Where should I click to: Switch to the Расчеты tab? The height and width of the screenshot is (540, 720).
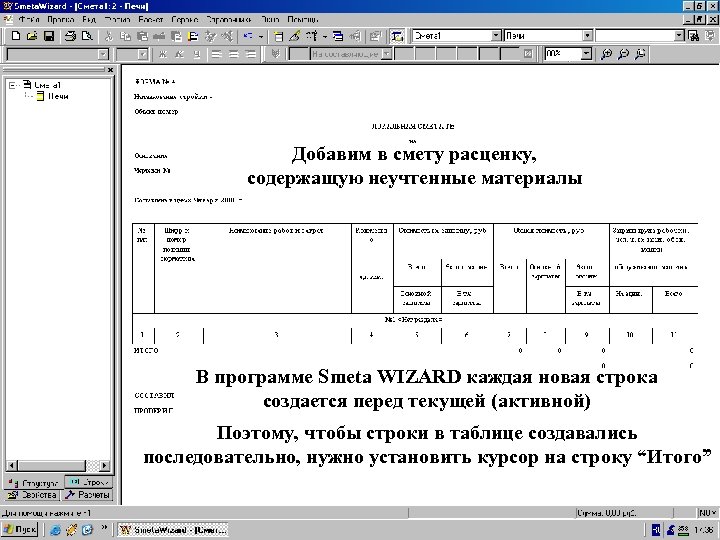click(87, 495)
